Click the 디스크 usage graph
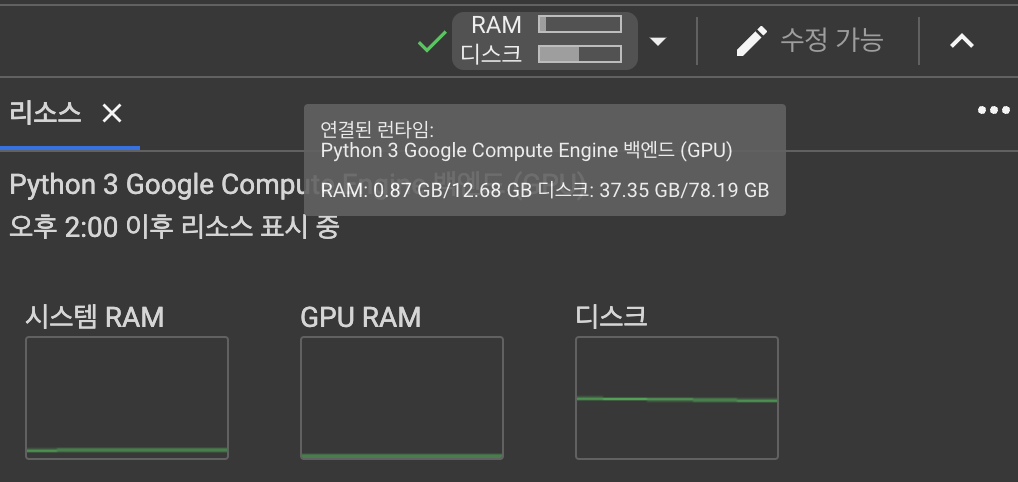 click(x=677, y=398)
